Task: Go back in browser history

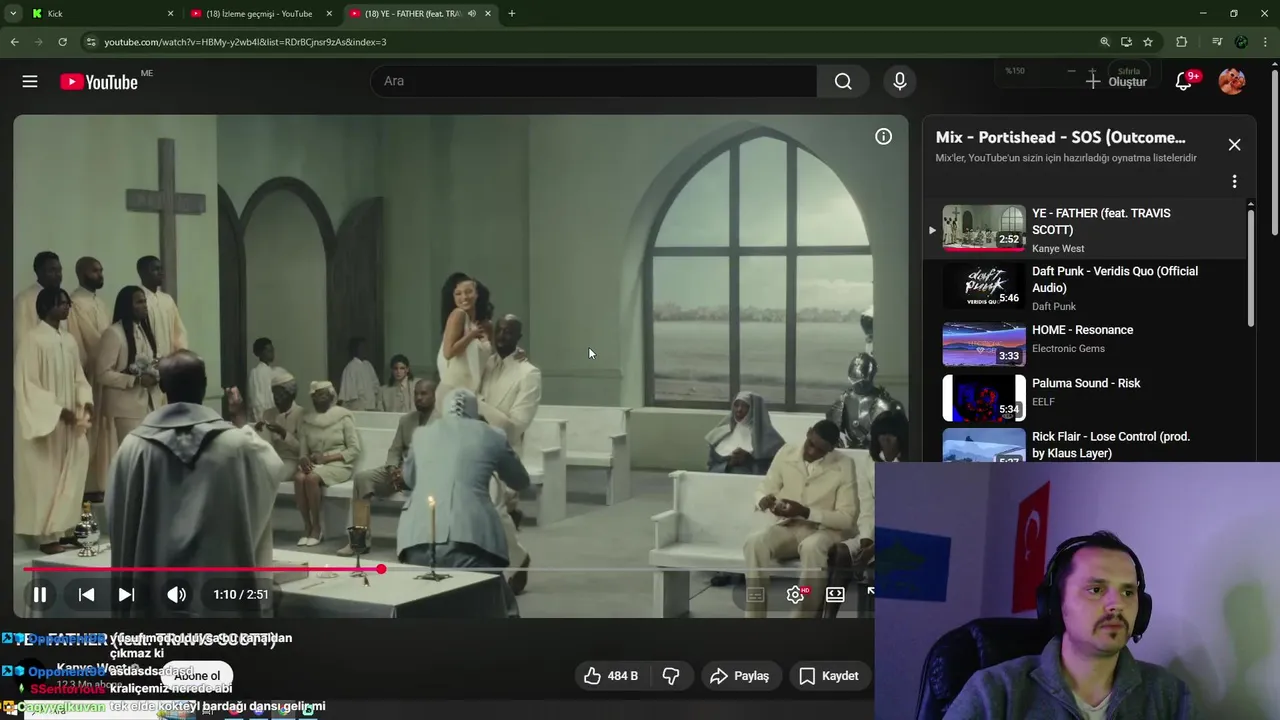Action: pos(14,42)
